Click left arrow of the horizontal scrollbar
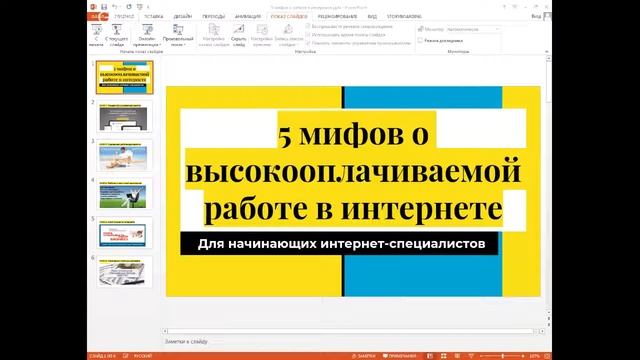640x360 pixels. tap(165, 331)
